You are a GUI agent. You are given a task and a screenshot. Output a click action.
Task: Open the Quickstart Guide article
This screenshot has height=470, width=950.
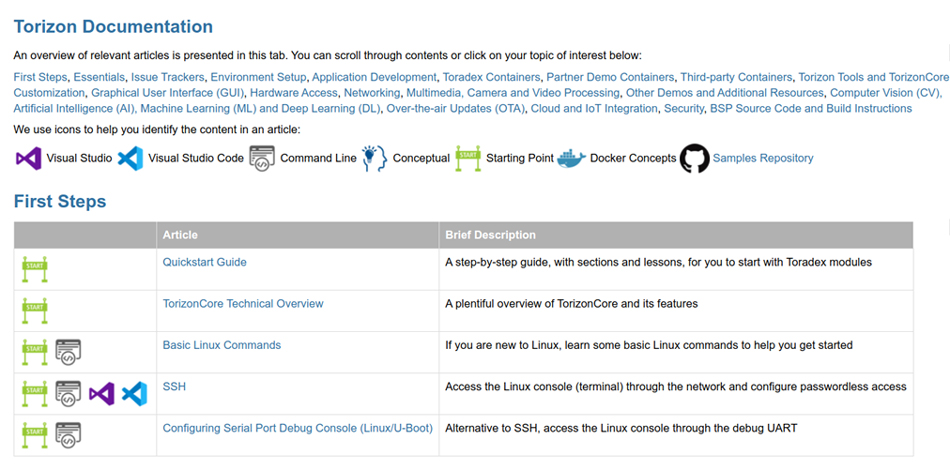point(204,262)
